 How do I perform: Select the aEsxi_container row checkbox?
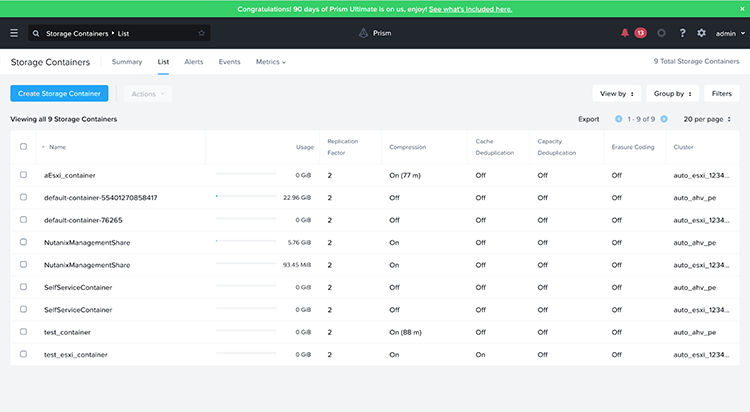point(24,175)
